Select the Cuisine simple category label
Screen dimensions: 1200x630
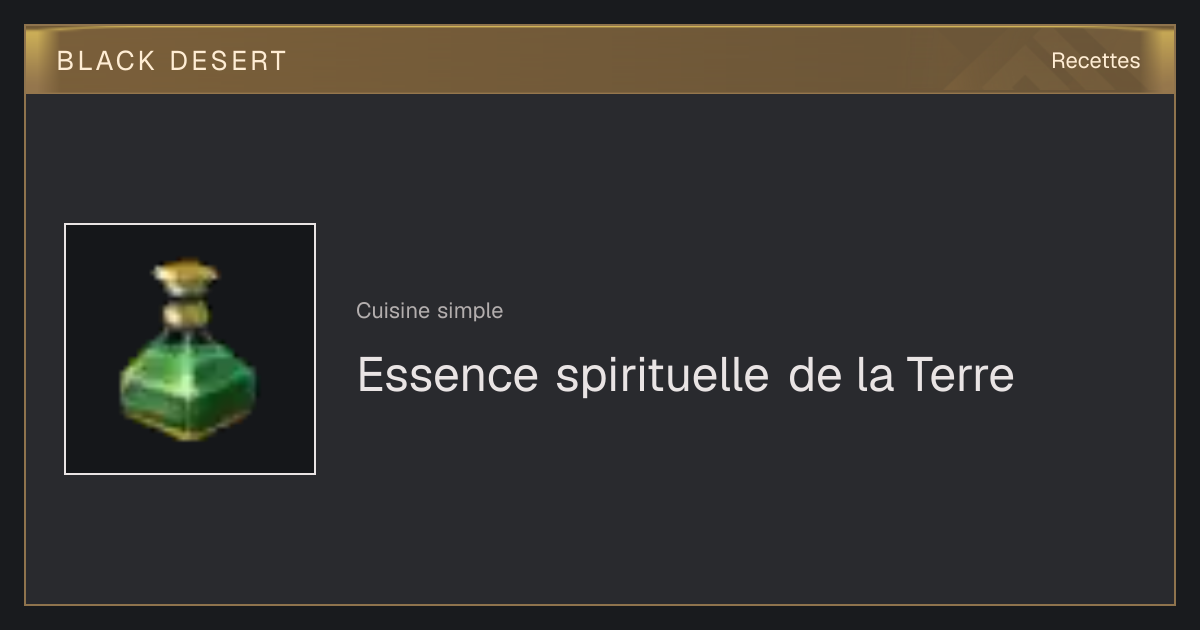(x=429, y=311)
